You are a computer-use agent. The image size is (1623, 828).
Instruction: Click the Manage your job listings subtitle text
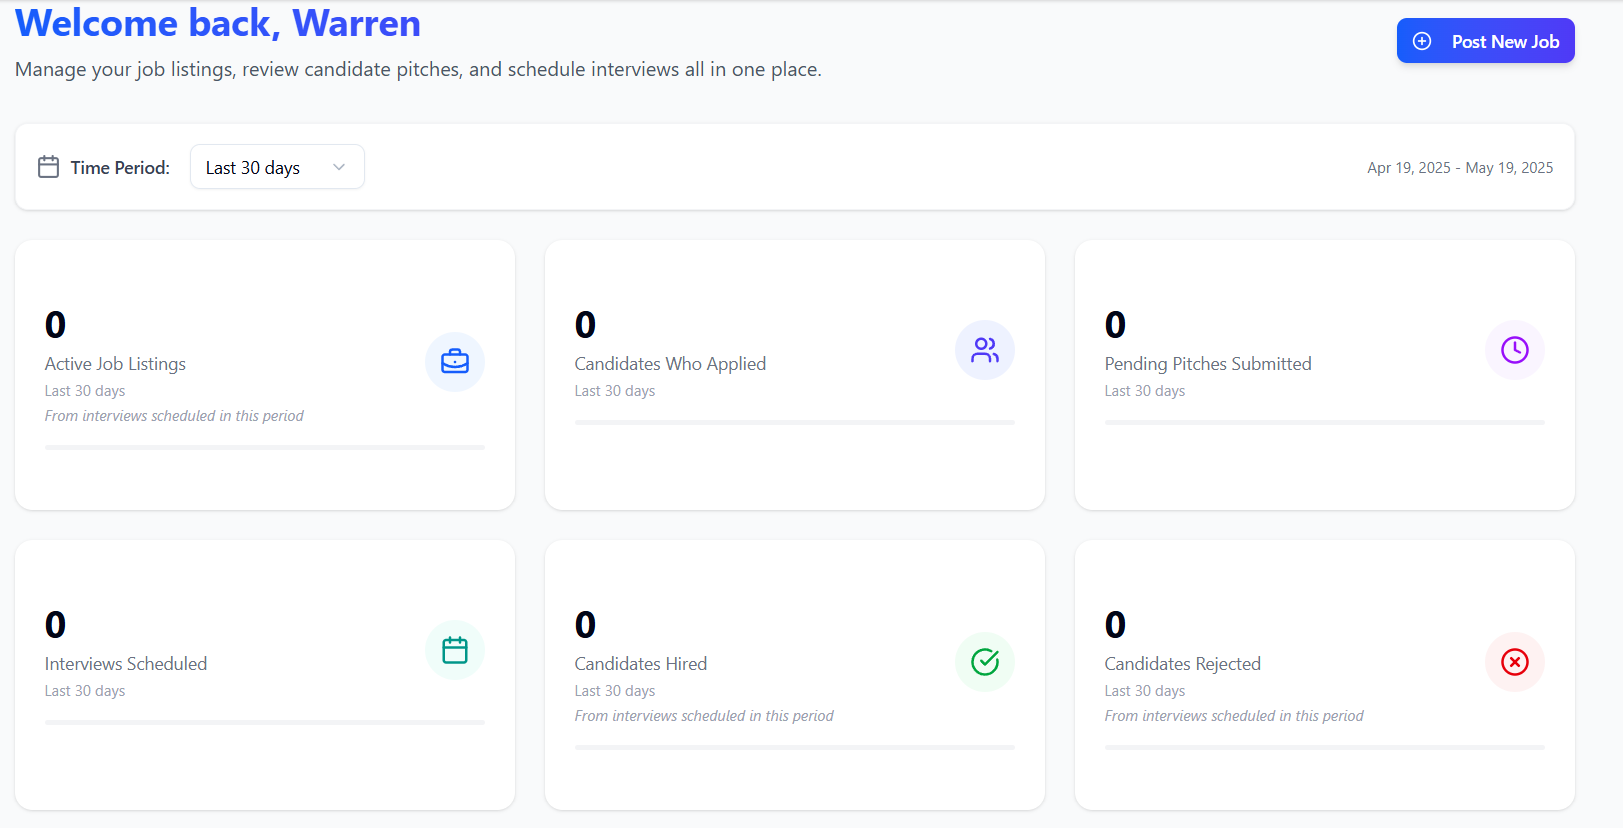pos(418,70)
